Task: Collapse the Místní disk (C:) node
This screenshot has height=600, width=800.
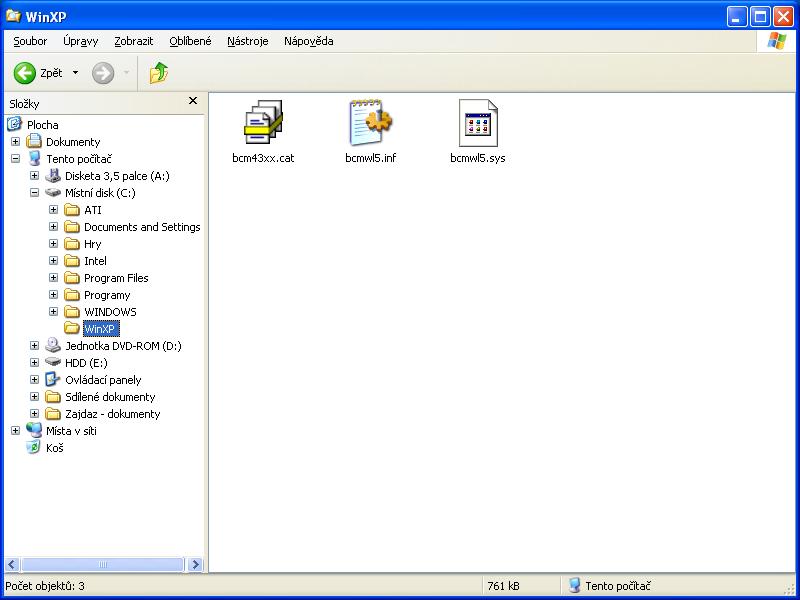Action: click(x=34, y=192)
